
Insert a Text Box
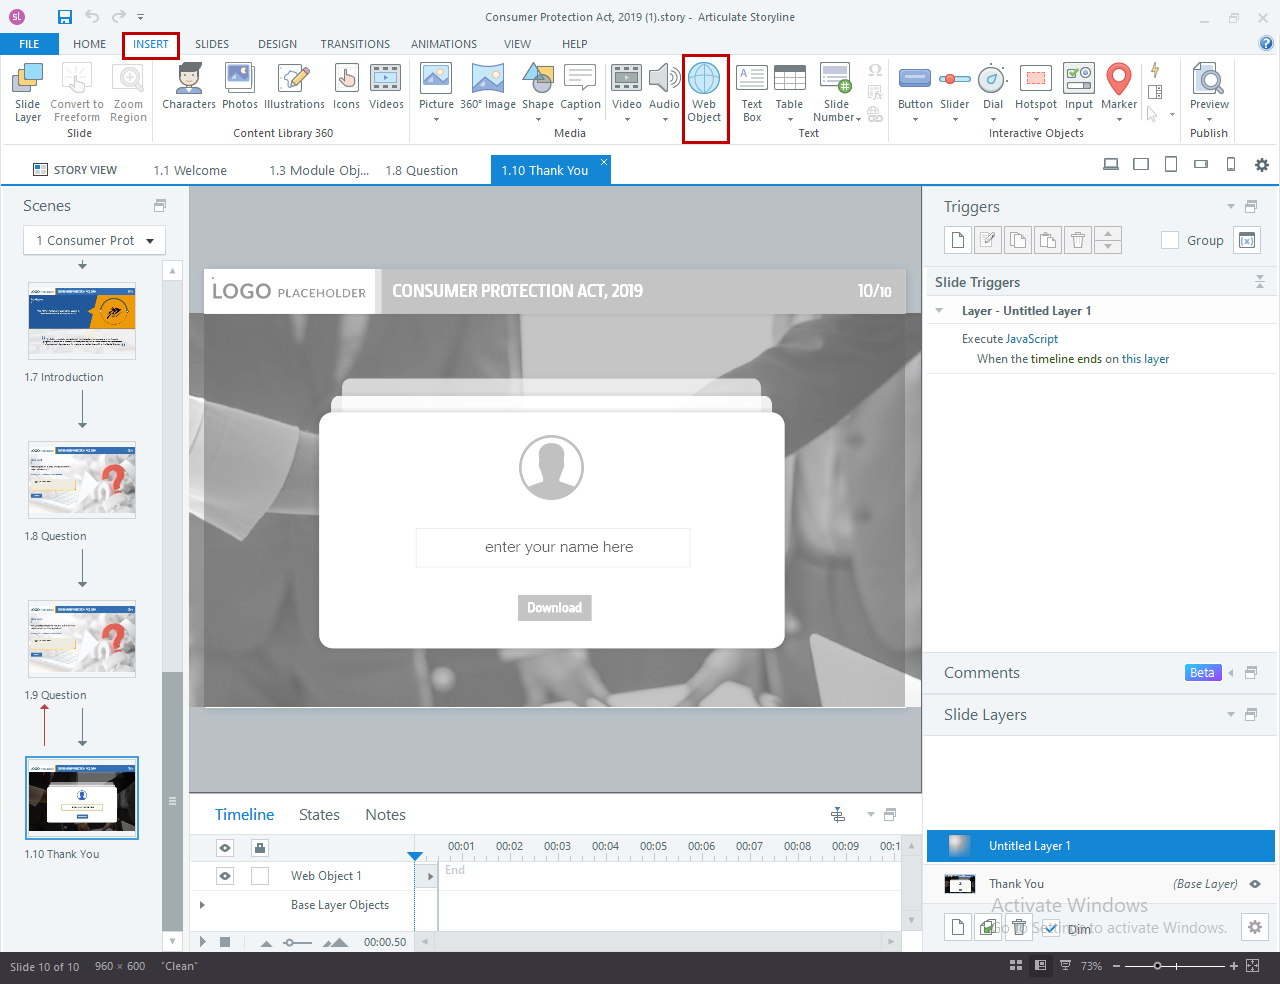point(751,95)
